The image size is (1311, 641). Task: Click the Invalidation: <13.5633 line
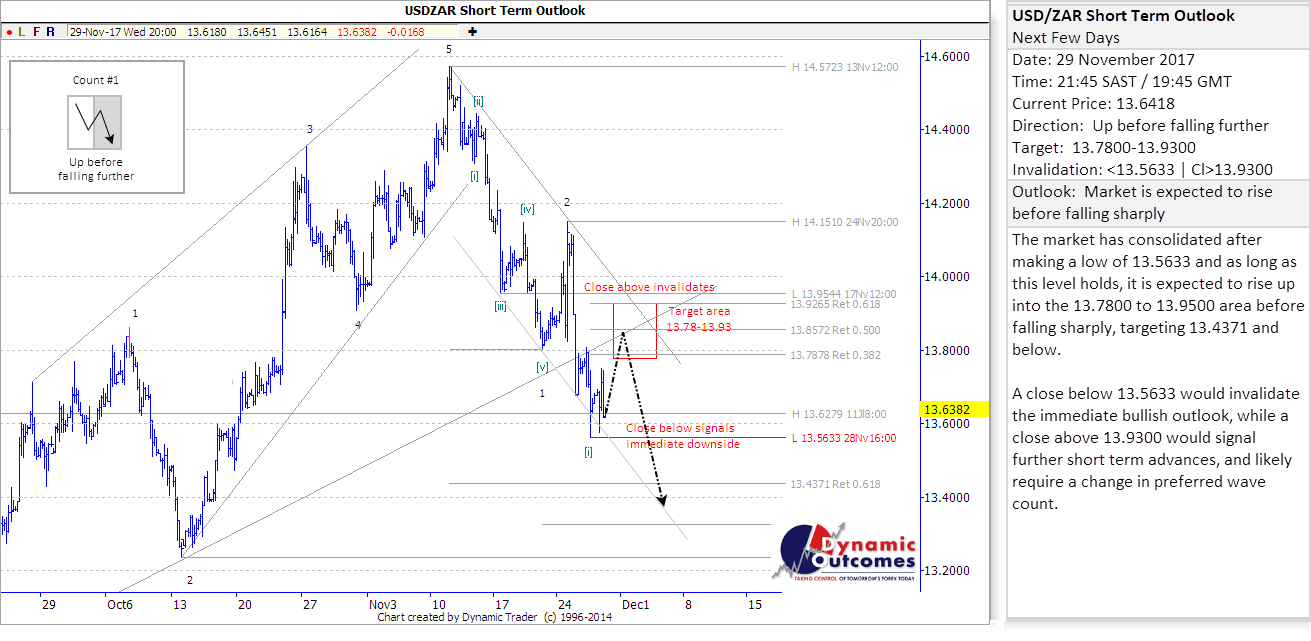[x=1142, y=170]
